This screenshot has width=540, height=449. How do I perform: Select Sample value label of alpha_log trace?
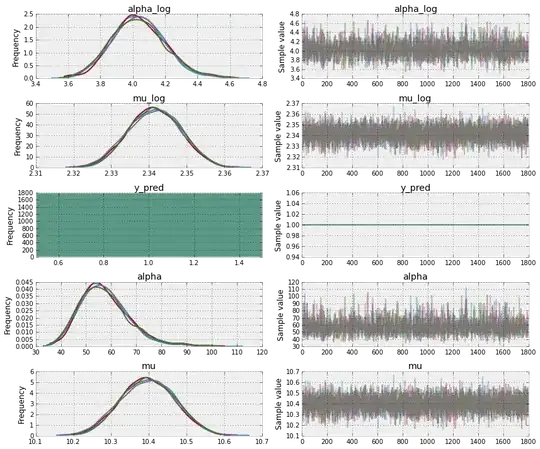coord(281,47)
